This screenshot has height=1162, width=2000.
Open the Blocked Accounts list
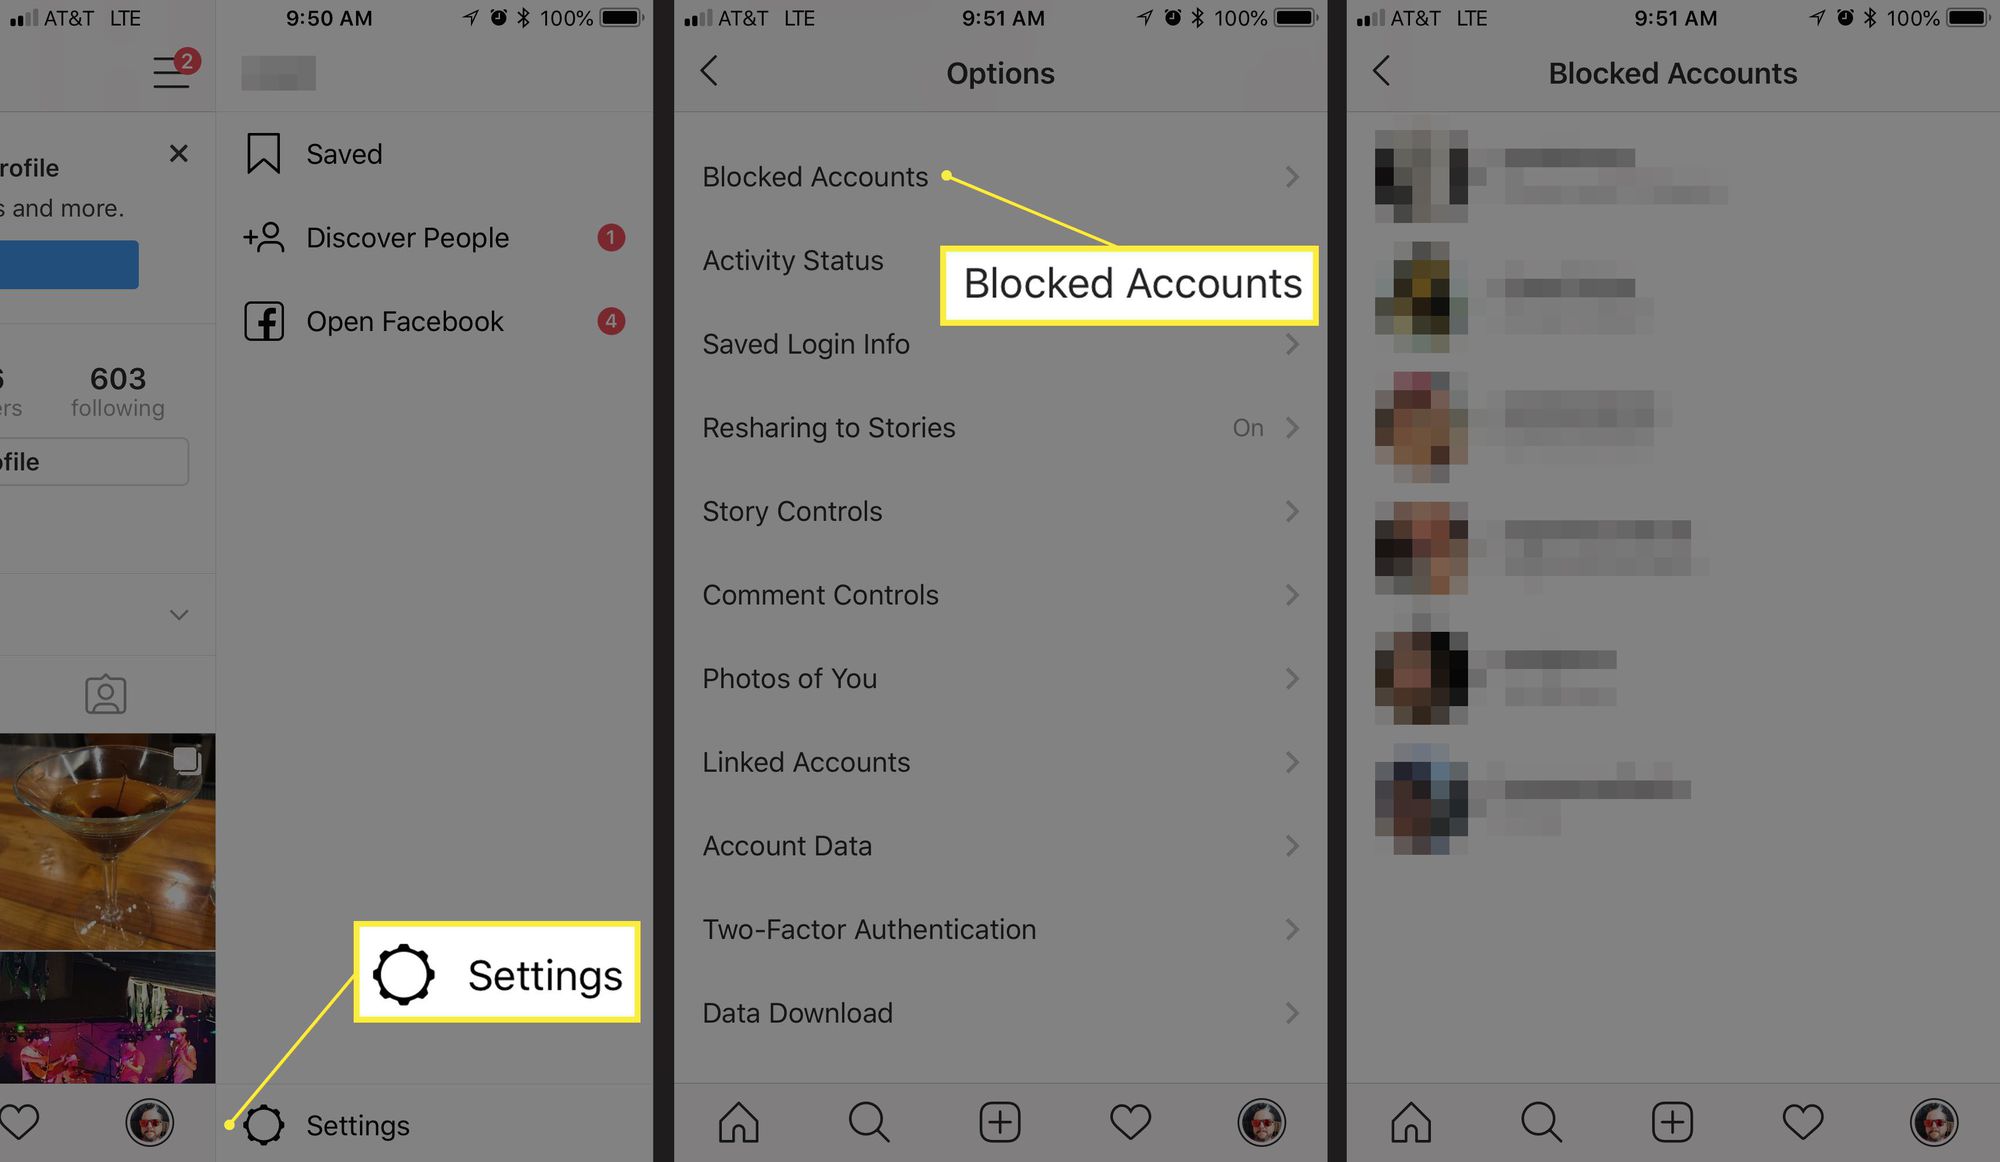[x=815, y=177]
